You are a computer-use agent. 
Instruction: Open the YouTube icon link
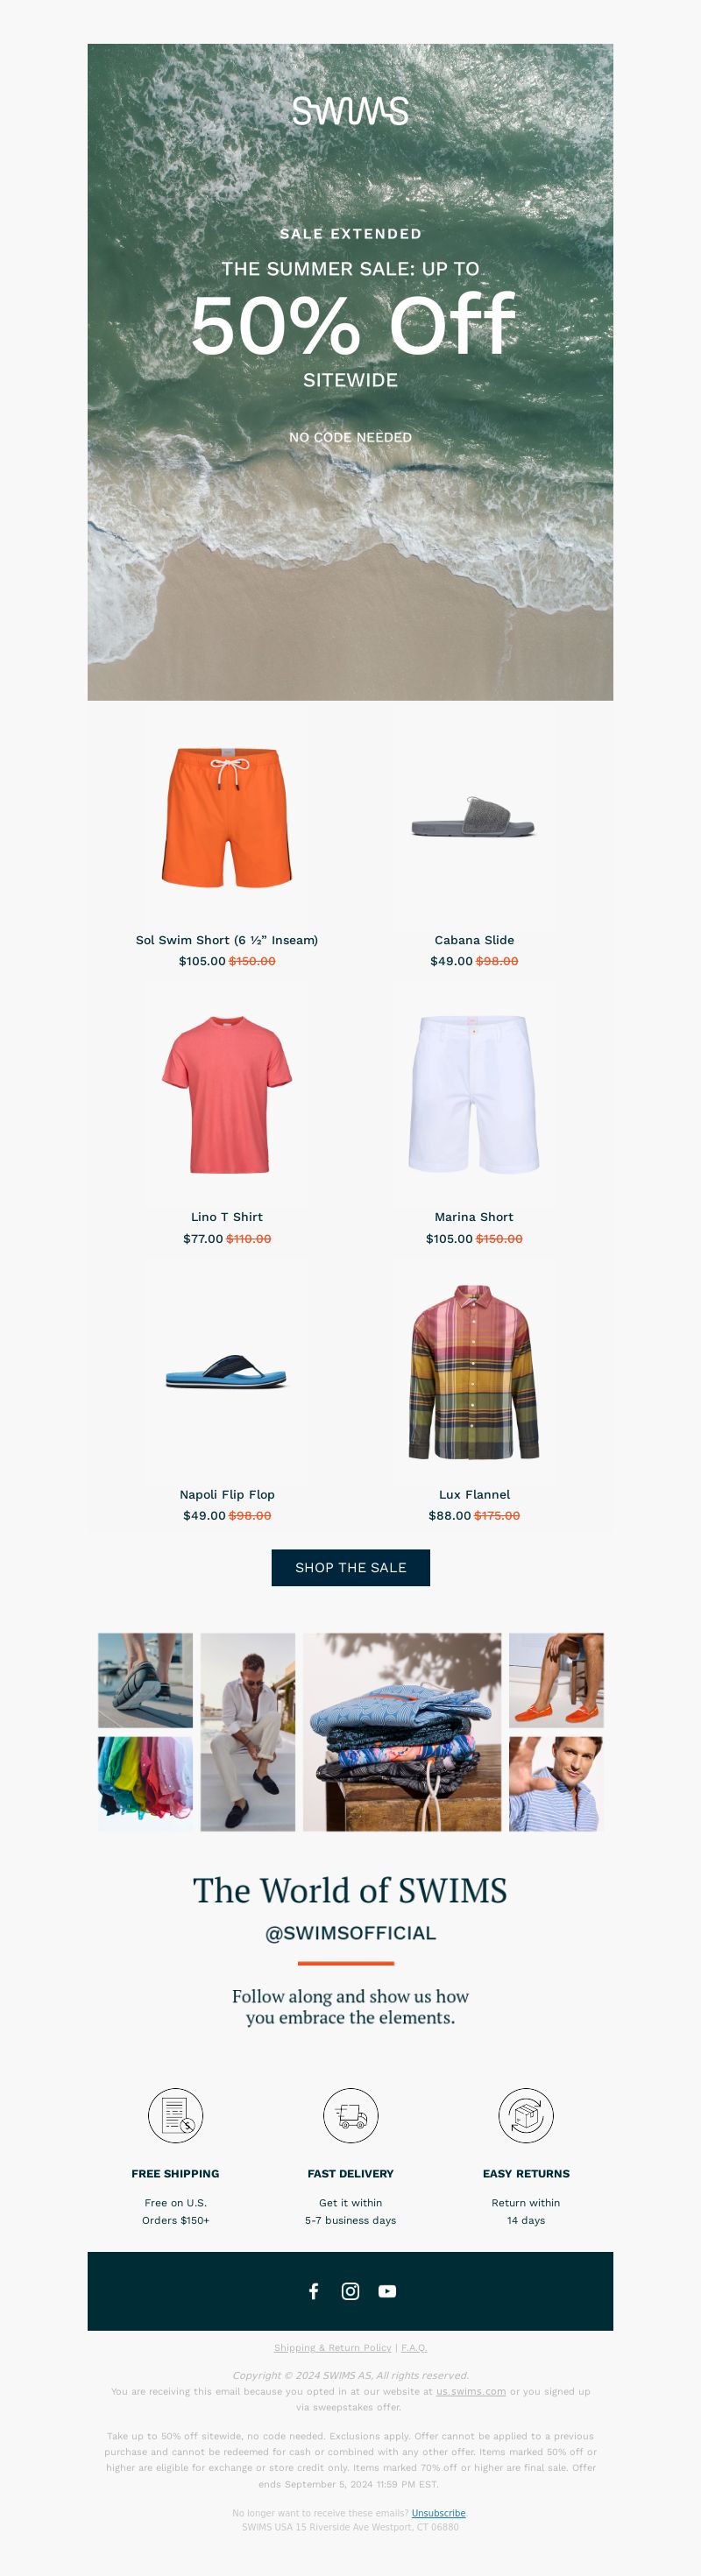click(x=387, y=2291)
